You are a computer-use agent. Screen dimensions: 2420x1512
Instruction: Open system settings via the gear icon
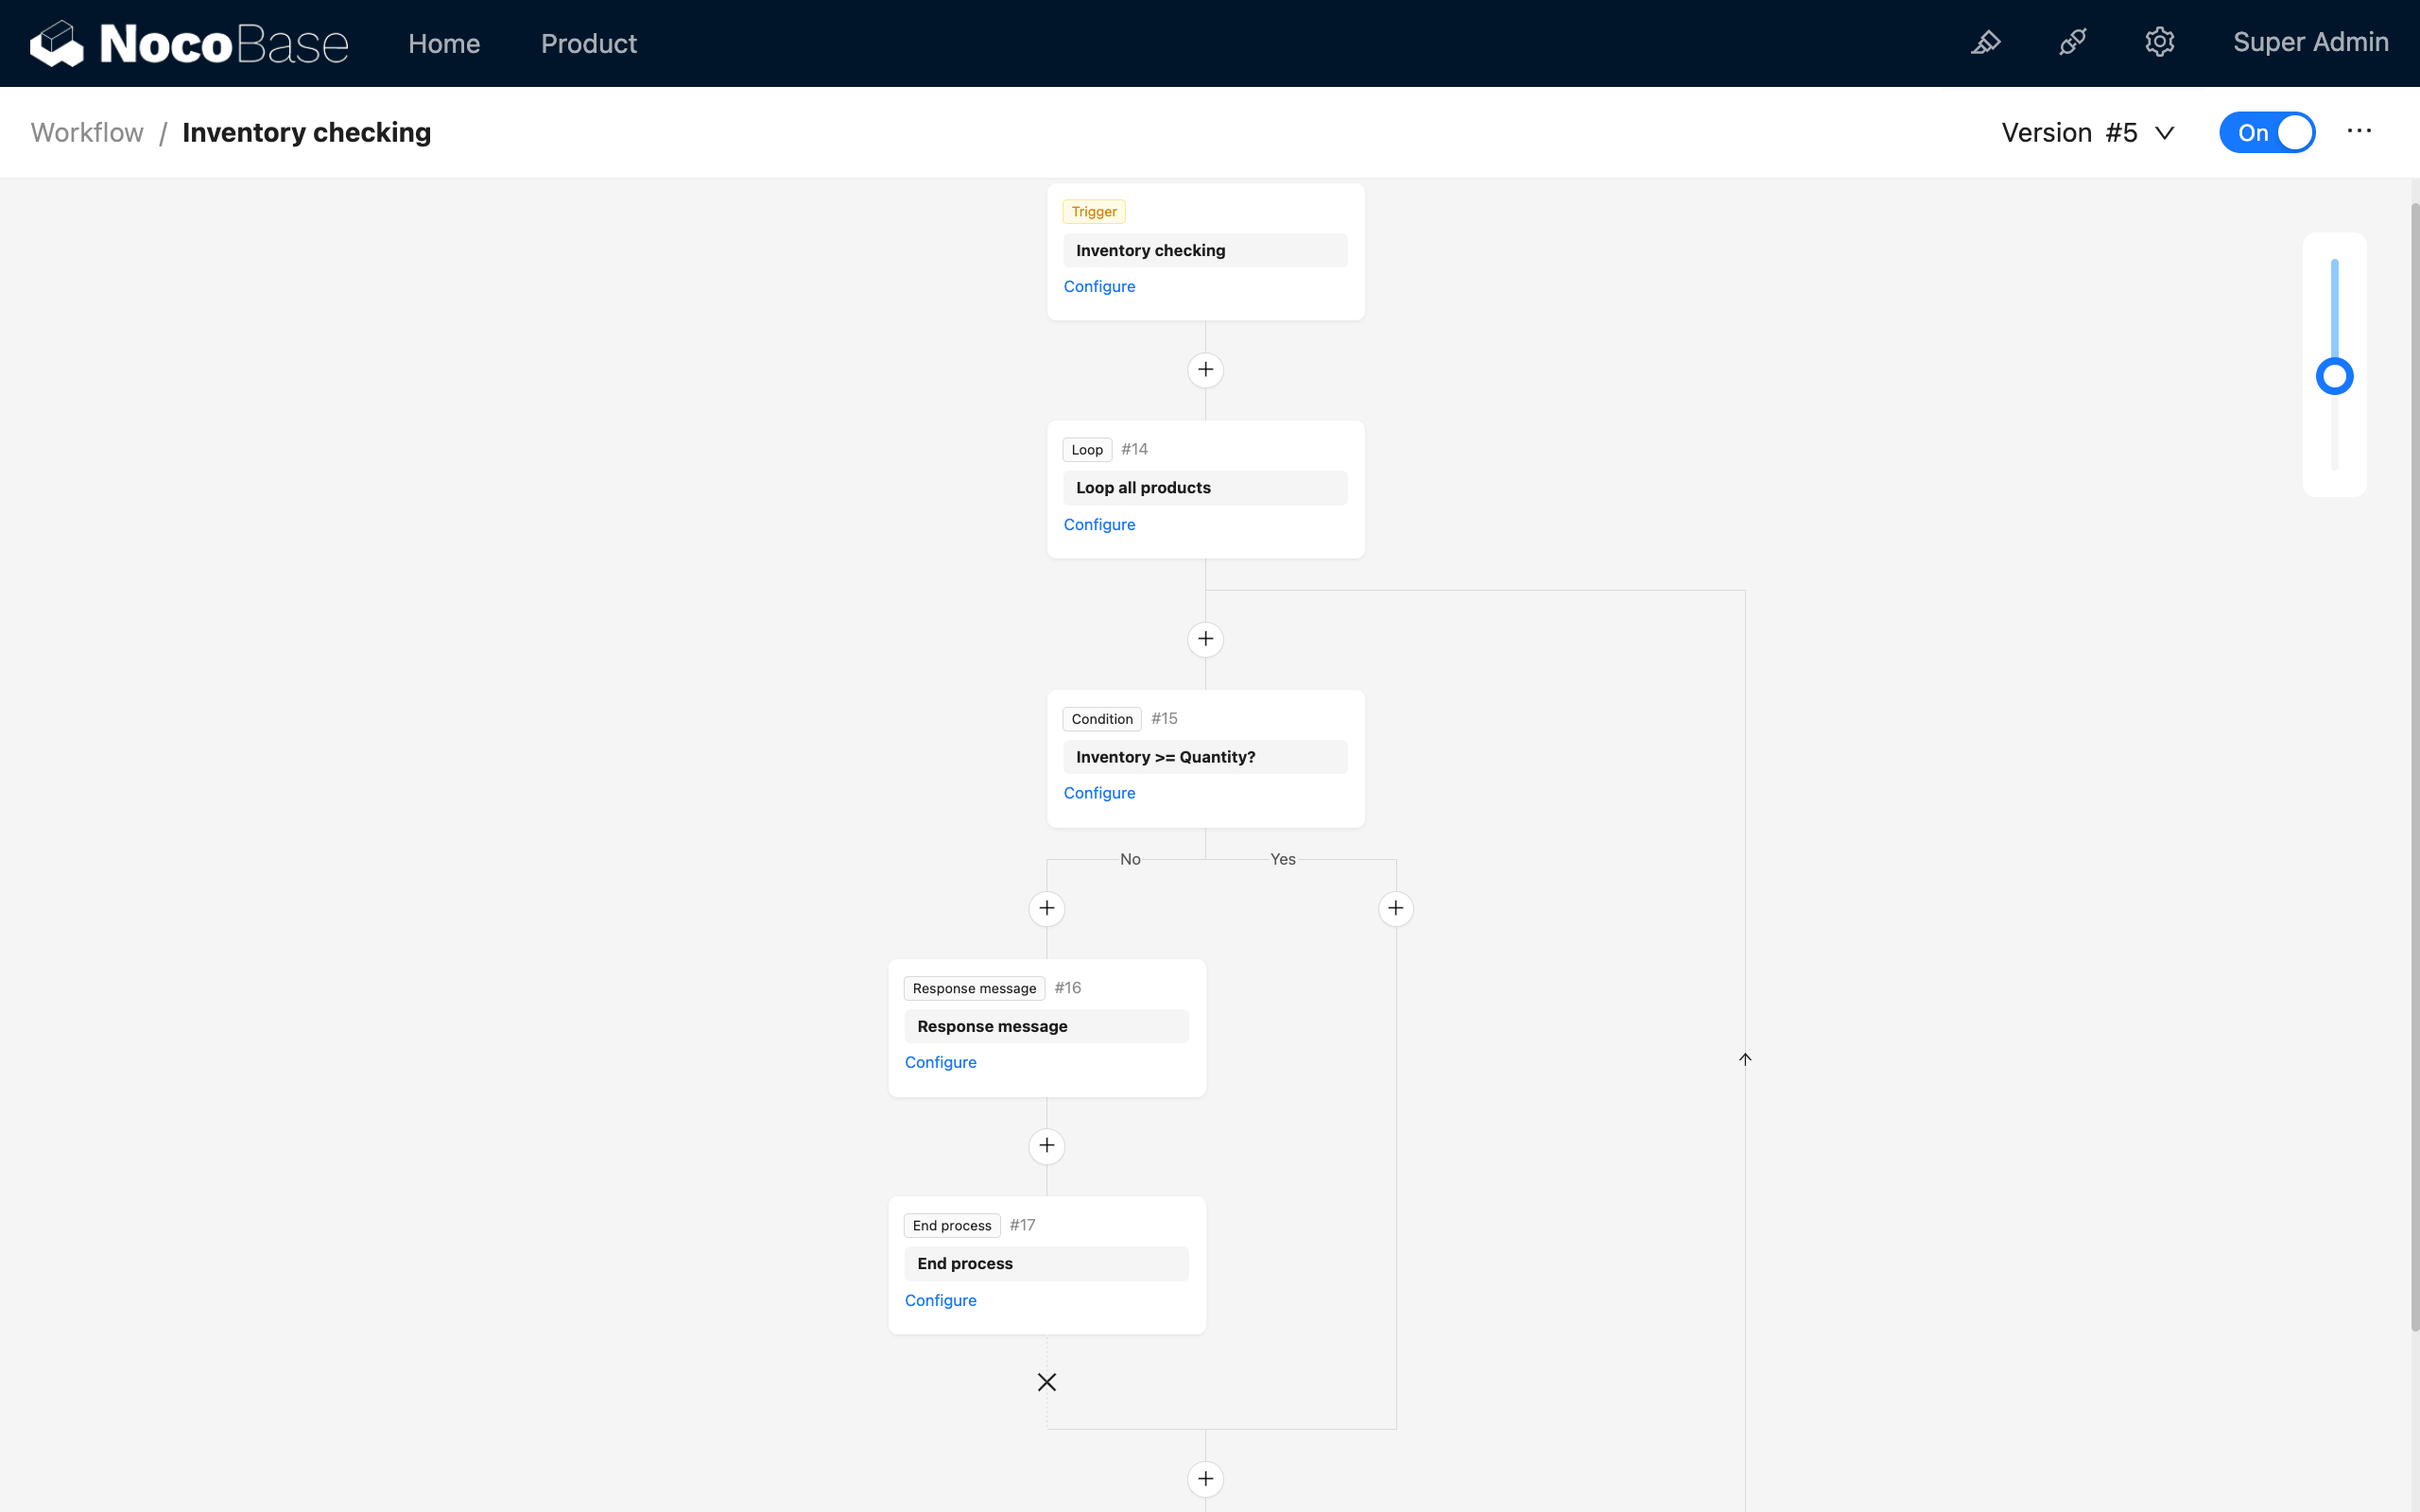coord(2160,42)
